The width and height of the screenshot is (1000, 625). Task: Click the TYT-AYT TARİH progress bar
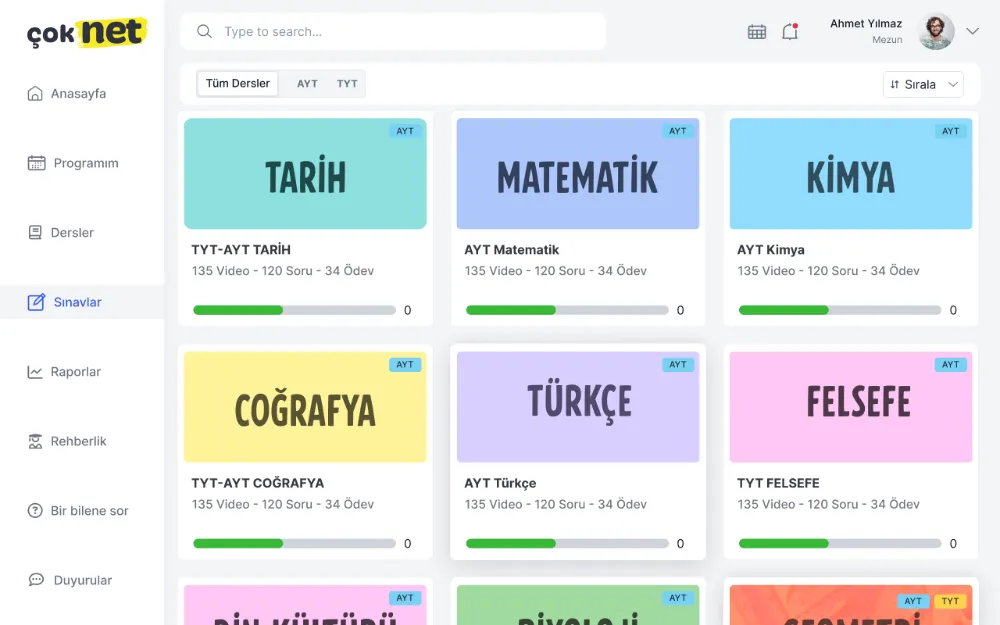294,311
